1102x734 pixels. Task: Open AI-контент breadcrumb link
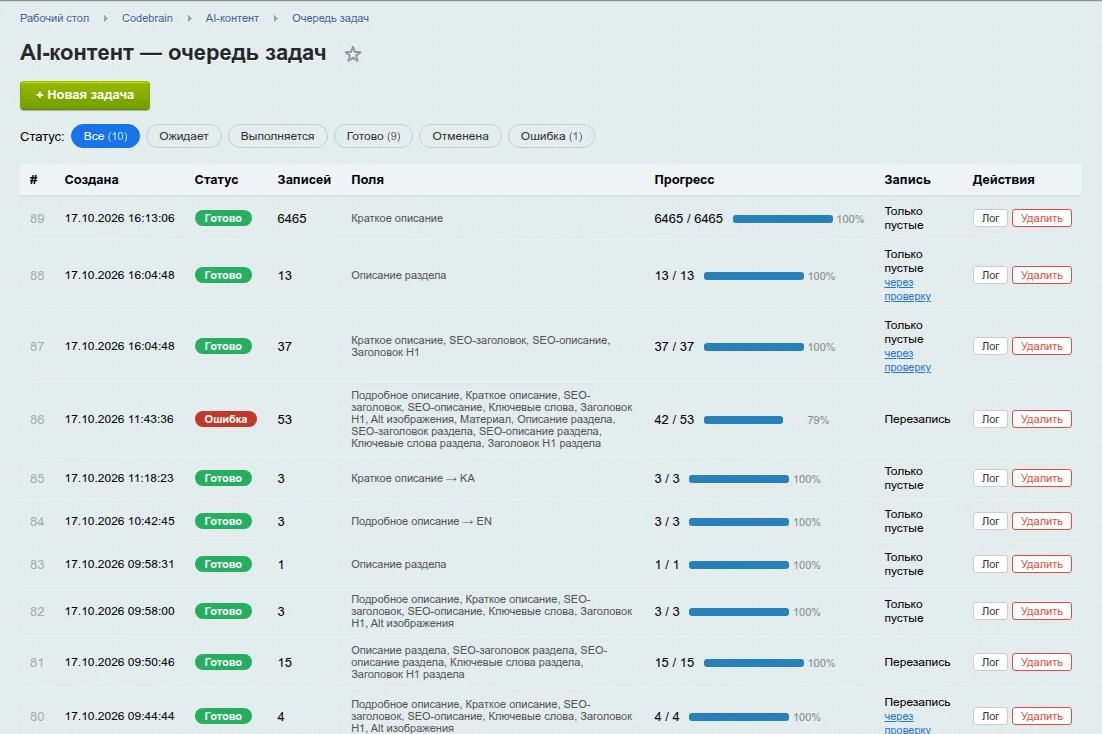(x=232, y=18)
